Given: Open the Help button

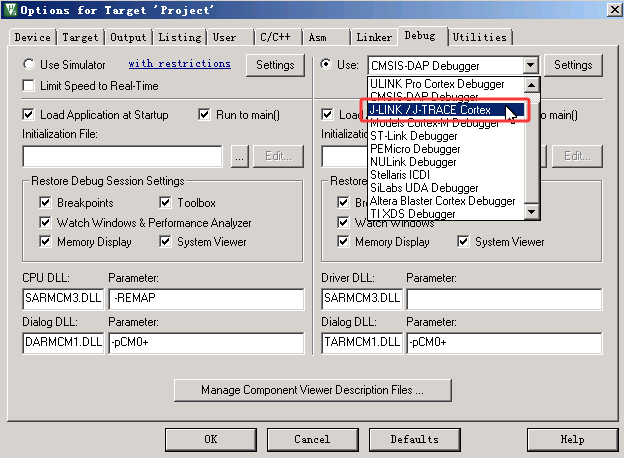Looking at the screenshot, I should [573, 440].
